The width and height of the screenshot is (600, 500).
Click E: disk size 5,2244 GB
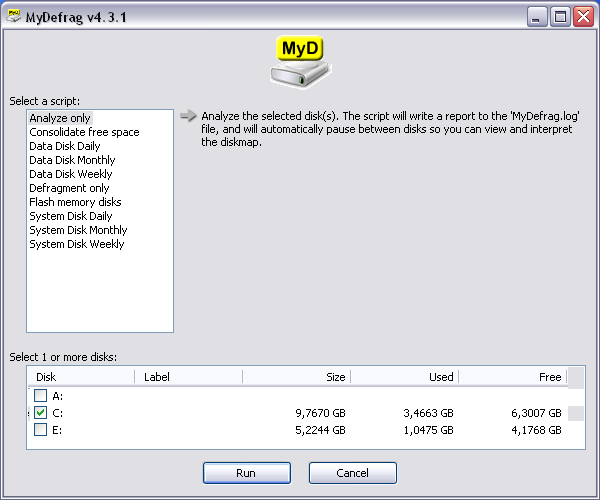tap(321, 430)
